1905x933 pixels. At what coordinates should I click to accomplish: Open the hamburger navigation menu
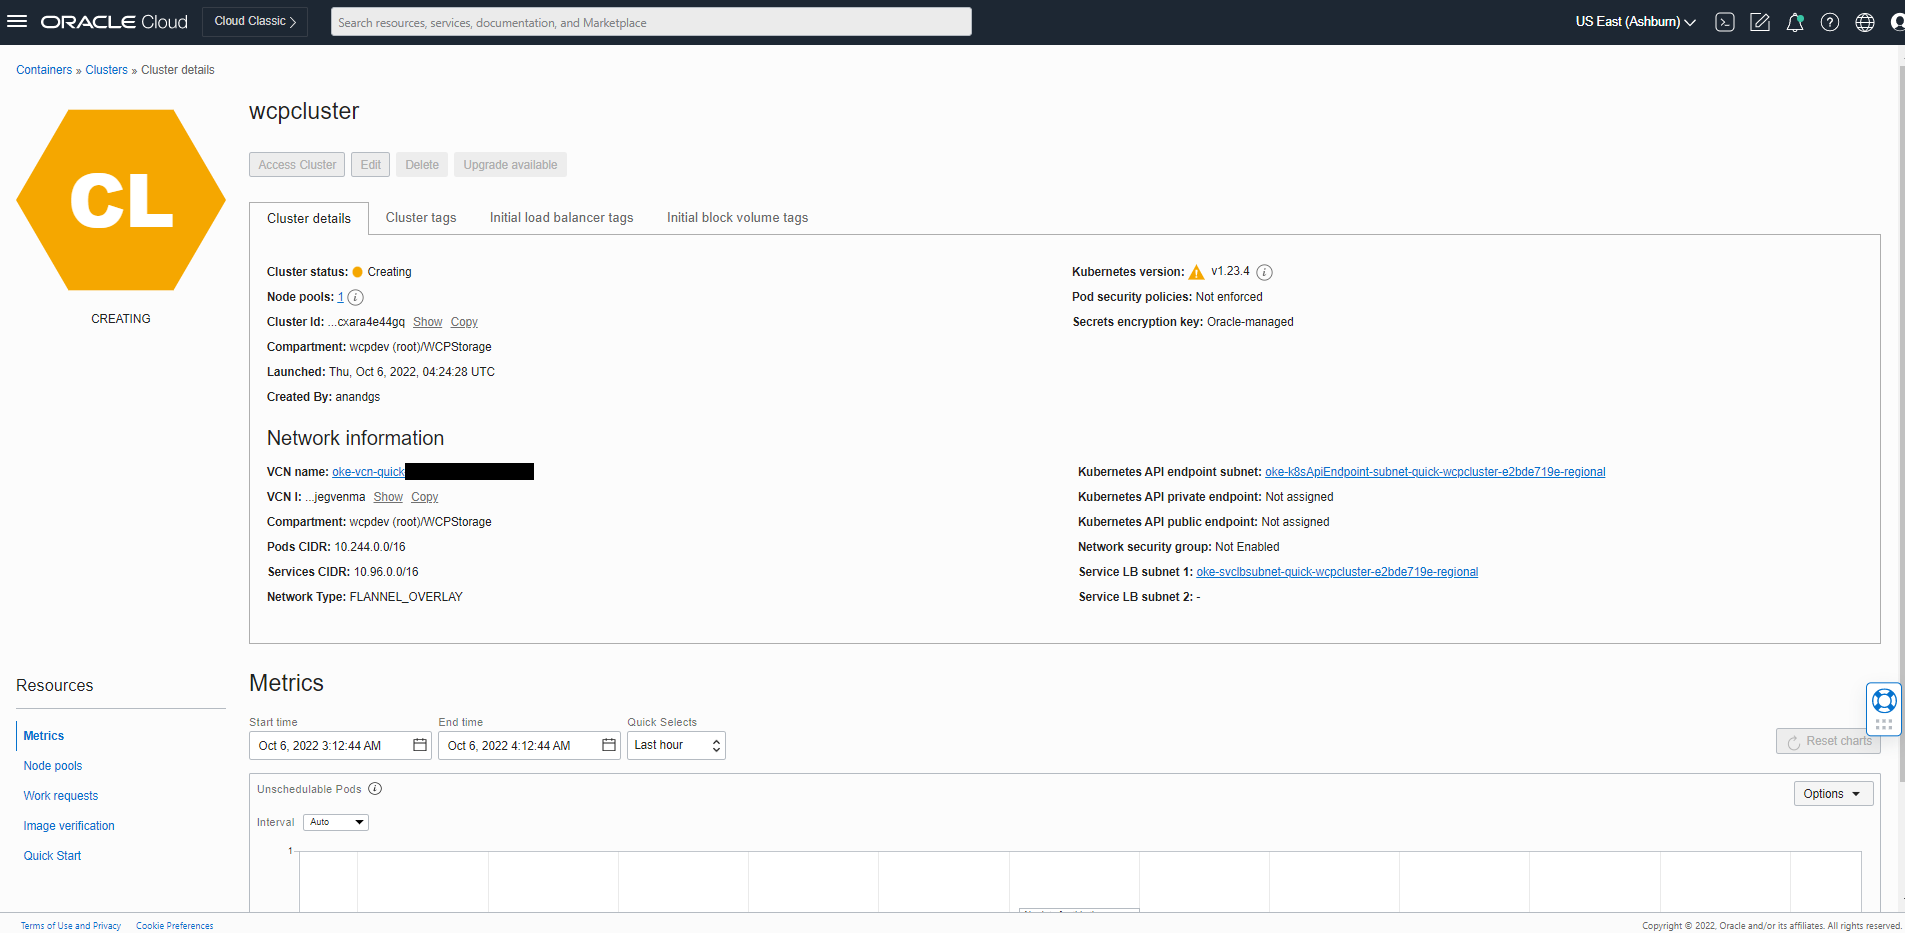[17, 21]
